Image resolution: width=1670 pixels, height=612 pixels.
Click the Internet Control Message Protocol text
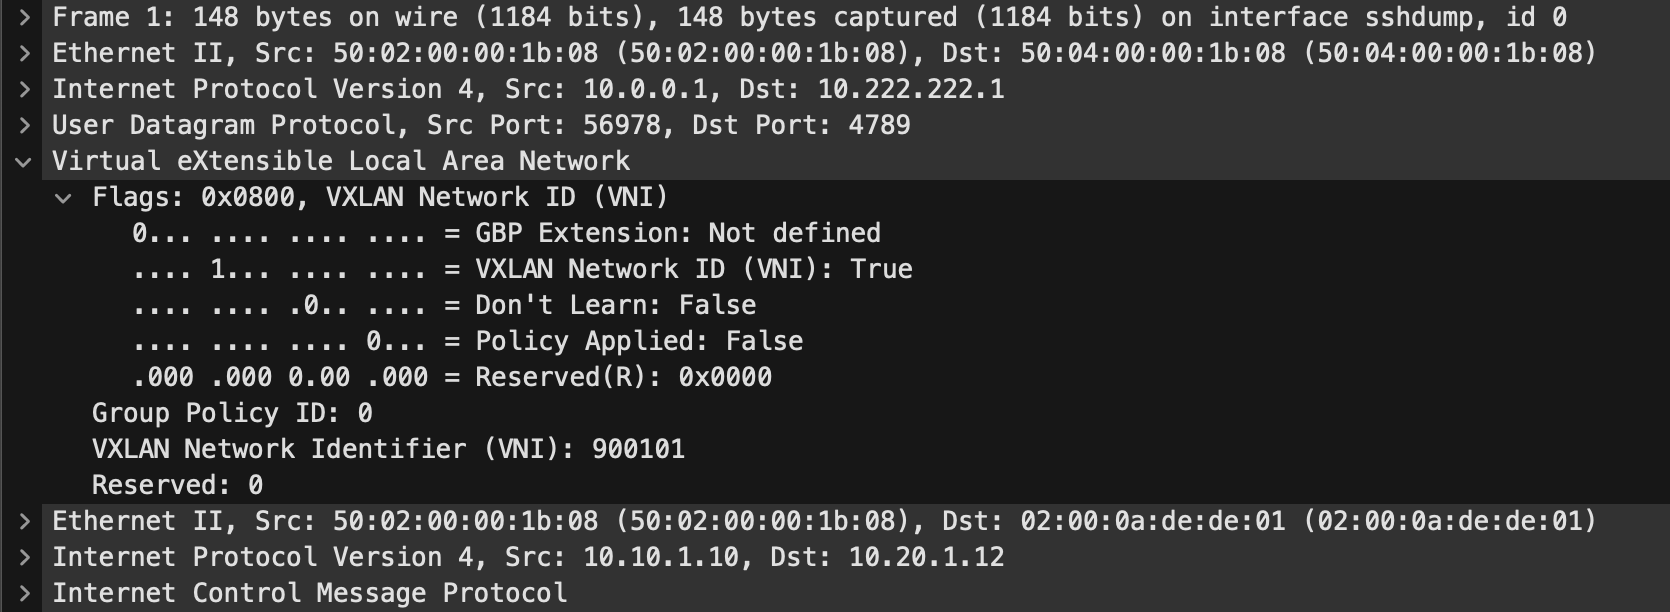[x=309, y=593]
